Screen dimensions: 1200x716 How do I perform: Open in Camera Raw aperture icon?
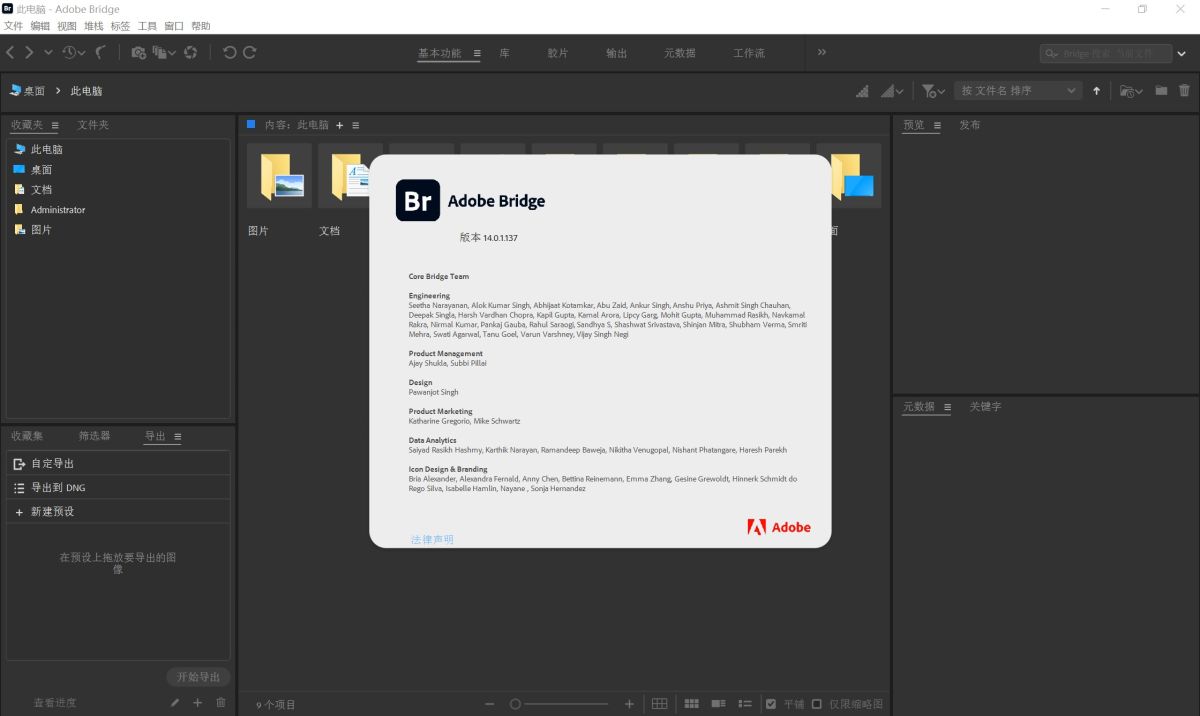click(191, 53)
